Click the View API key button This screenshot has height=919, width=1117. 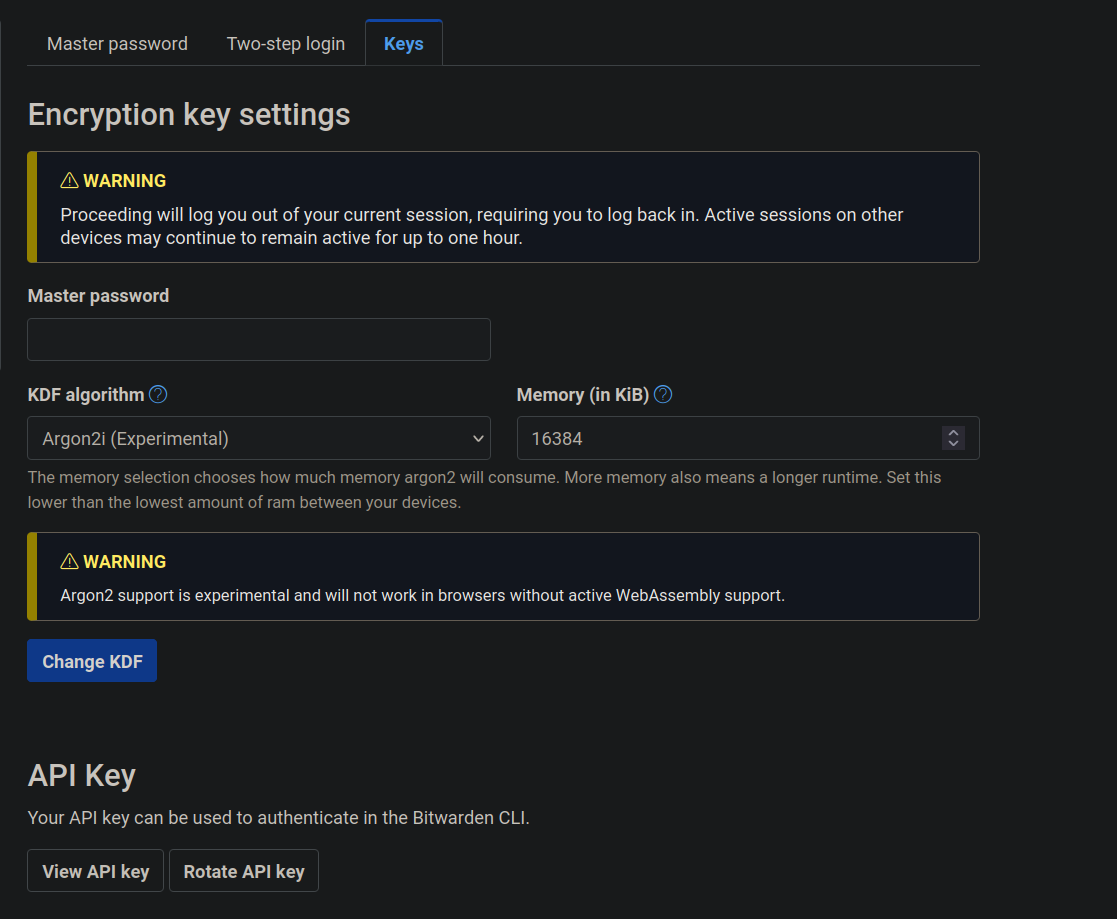(x=96, y=871)
